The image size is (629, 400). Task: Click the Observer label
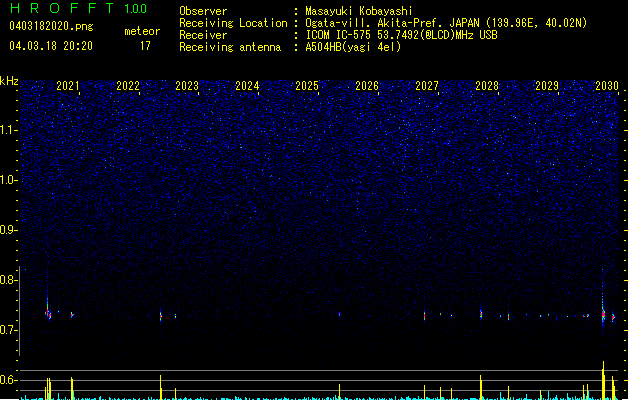point(203,11)
